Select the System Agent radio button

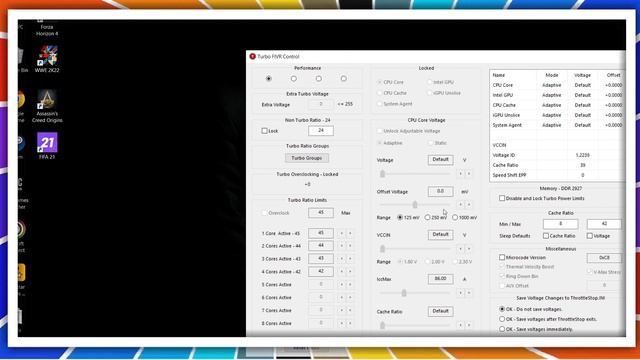380,104
